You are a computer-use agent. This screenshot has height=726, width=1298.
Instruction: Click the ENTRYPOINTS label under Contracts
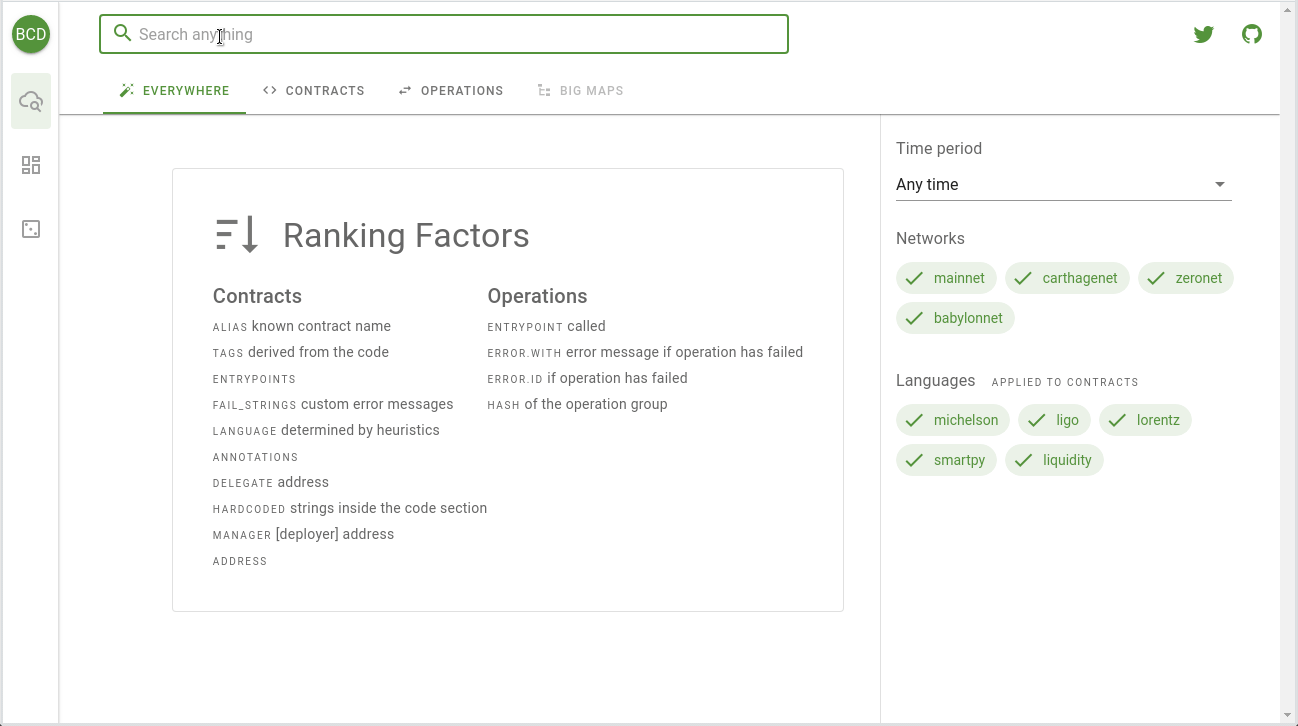tap(254, 379)
